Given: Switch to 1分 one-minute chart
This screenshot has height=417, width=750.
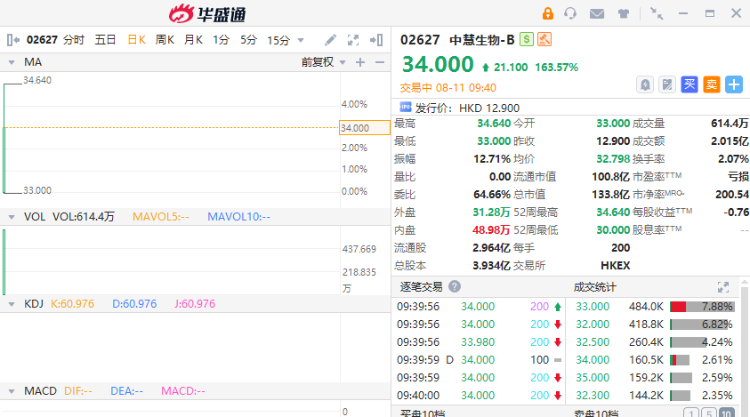Looking at the screenshot, I should pos(221,40).
